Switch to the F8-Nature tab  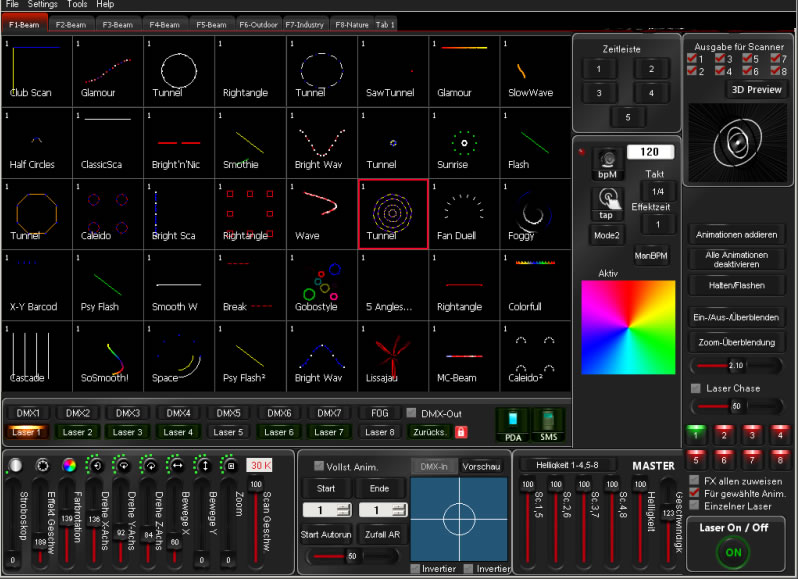(x=352, y=24)
